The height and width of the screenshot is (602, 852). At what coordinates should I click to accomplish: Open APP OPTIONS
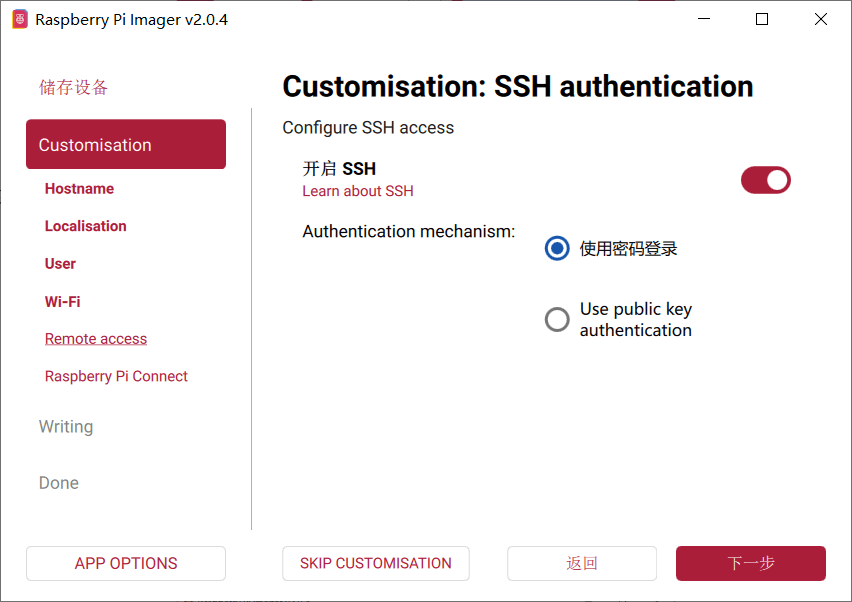(x=126, y=563)
